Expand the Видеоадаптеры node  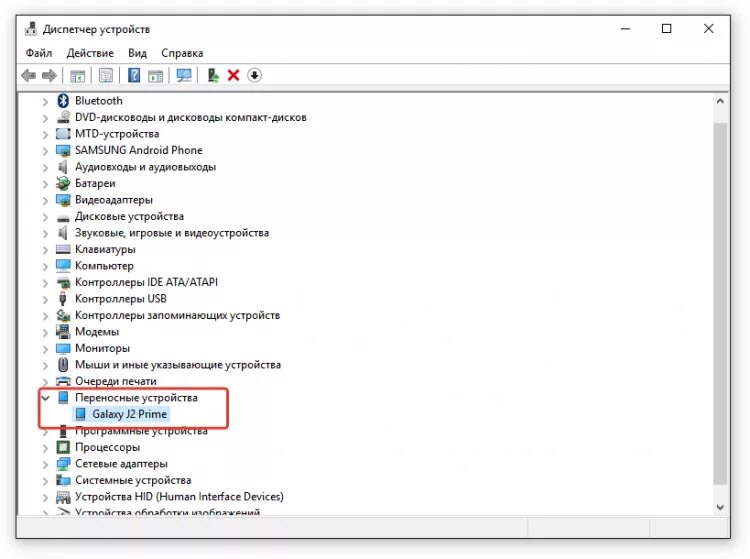coord(45,200)
